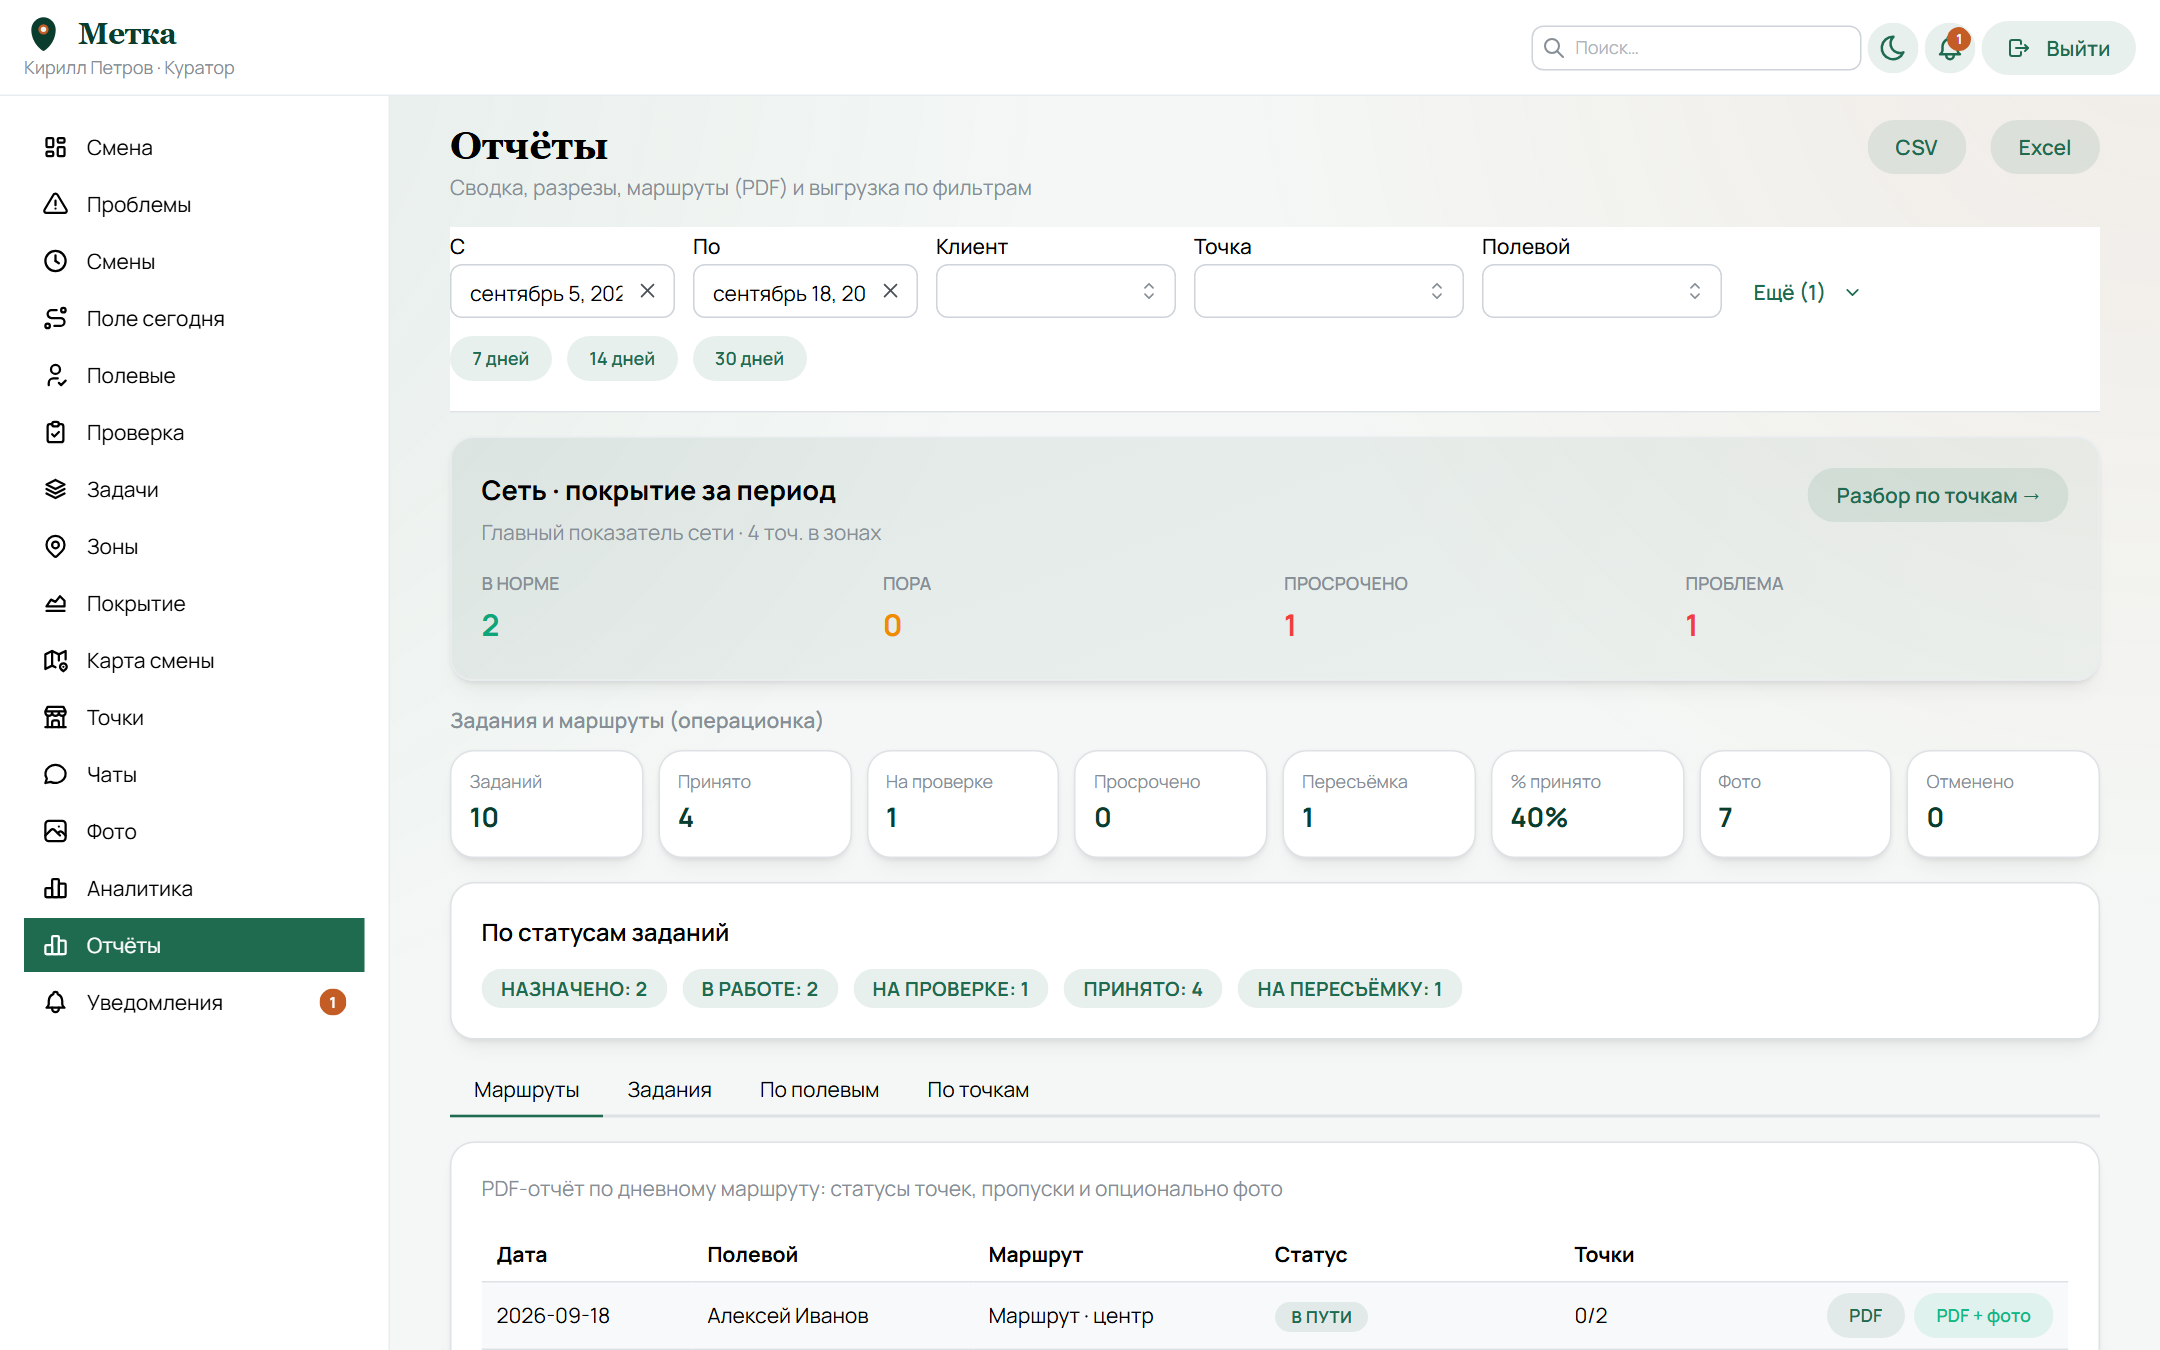Open the Точка dropdown
2160x1350 pixels.
[x=1328, y=291]
